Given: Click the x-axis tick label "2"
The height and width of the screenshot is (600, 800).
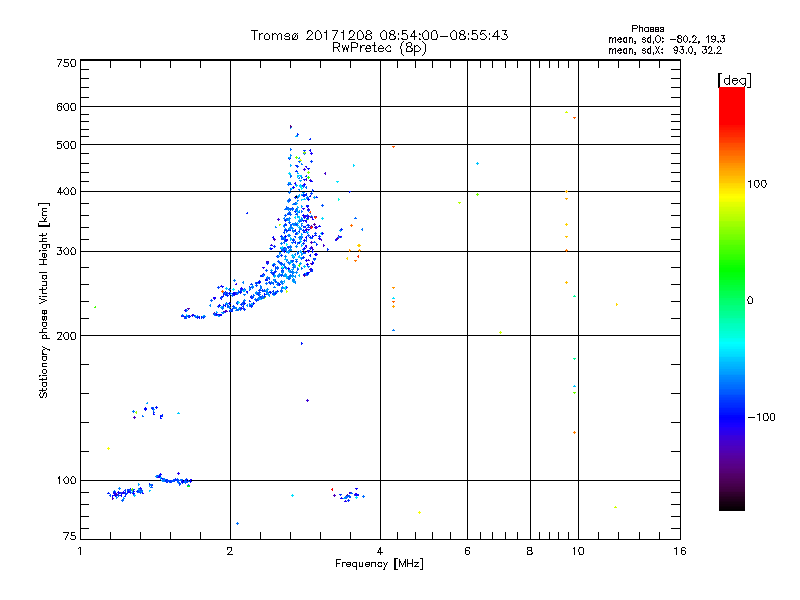Looking at the screenshot, I should click(230, 552).
